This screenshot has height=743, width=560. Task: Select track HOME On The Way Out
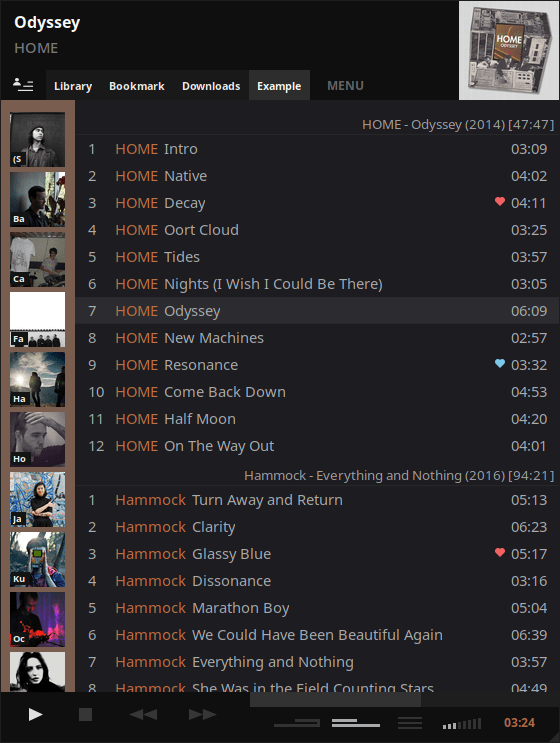317,446
